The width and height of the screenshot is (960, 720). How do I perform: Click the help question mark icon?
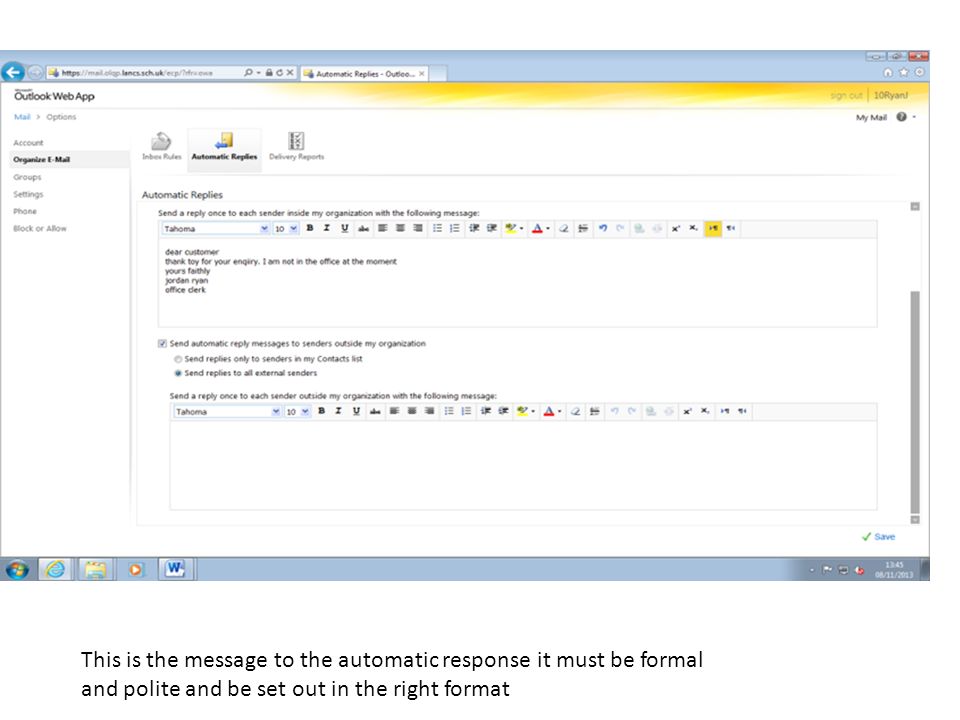click(901, 117)
